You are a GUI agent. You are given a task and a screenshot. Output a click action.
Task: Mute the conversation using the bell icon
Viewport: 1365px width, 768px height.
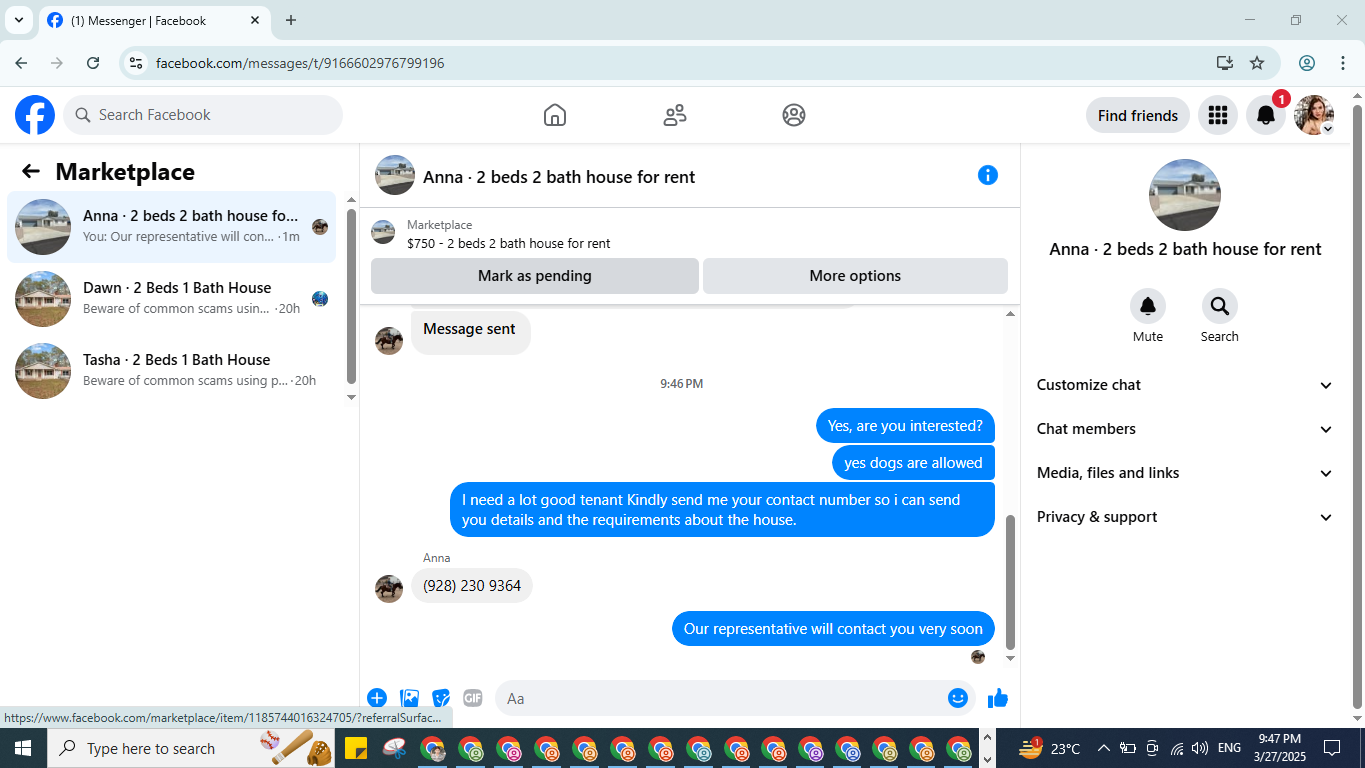click(1148, 306)
